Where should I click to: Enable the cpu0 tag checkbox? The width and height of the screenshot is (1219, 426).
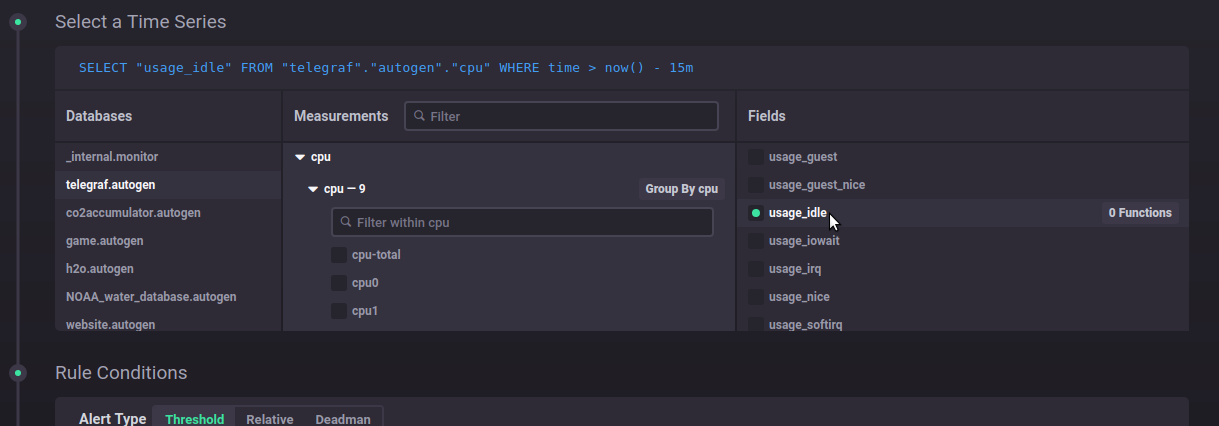tap(339, 283)
